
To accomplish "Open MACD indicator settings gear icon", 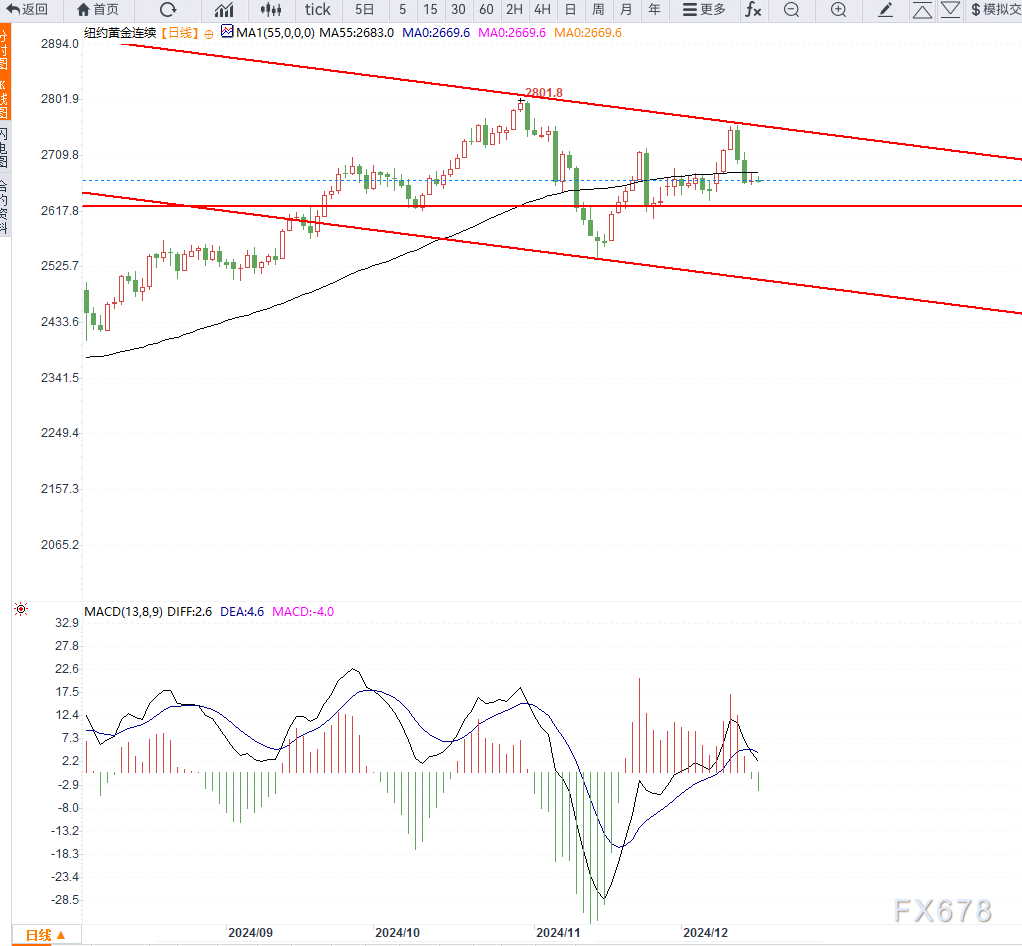I will click(20, 609).
